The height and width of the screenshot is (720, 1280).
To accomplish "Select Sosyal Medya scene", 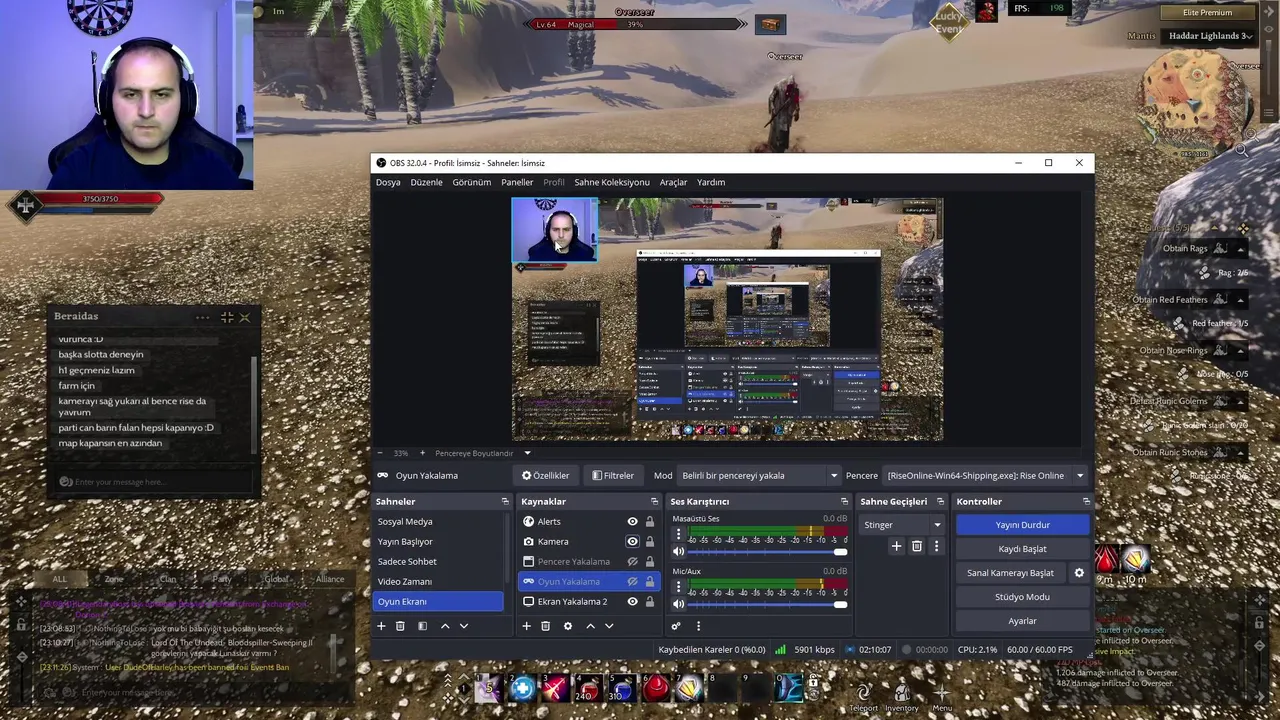I will pos(438,521).
